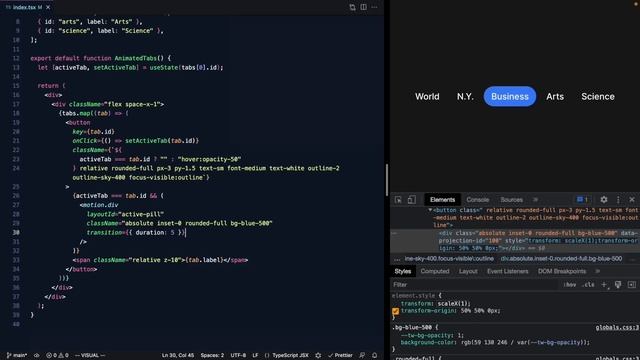Toggle rendering emulations paintbrush icon
The width and height of the screenshot is (640, 360).
[x=618, y=284]
